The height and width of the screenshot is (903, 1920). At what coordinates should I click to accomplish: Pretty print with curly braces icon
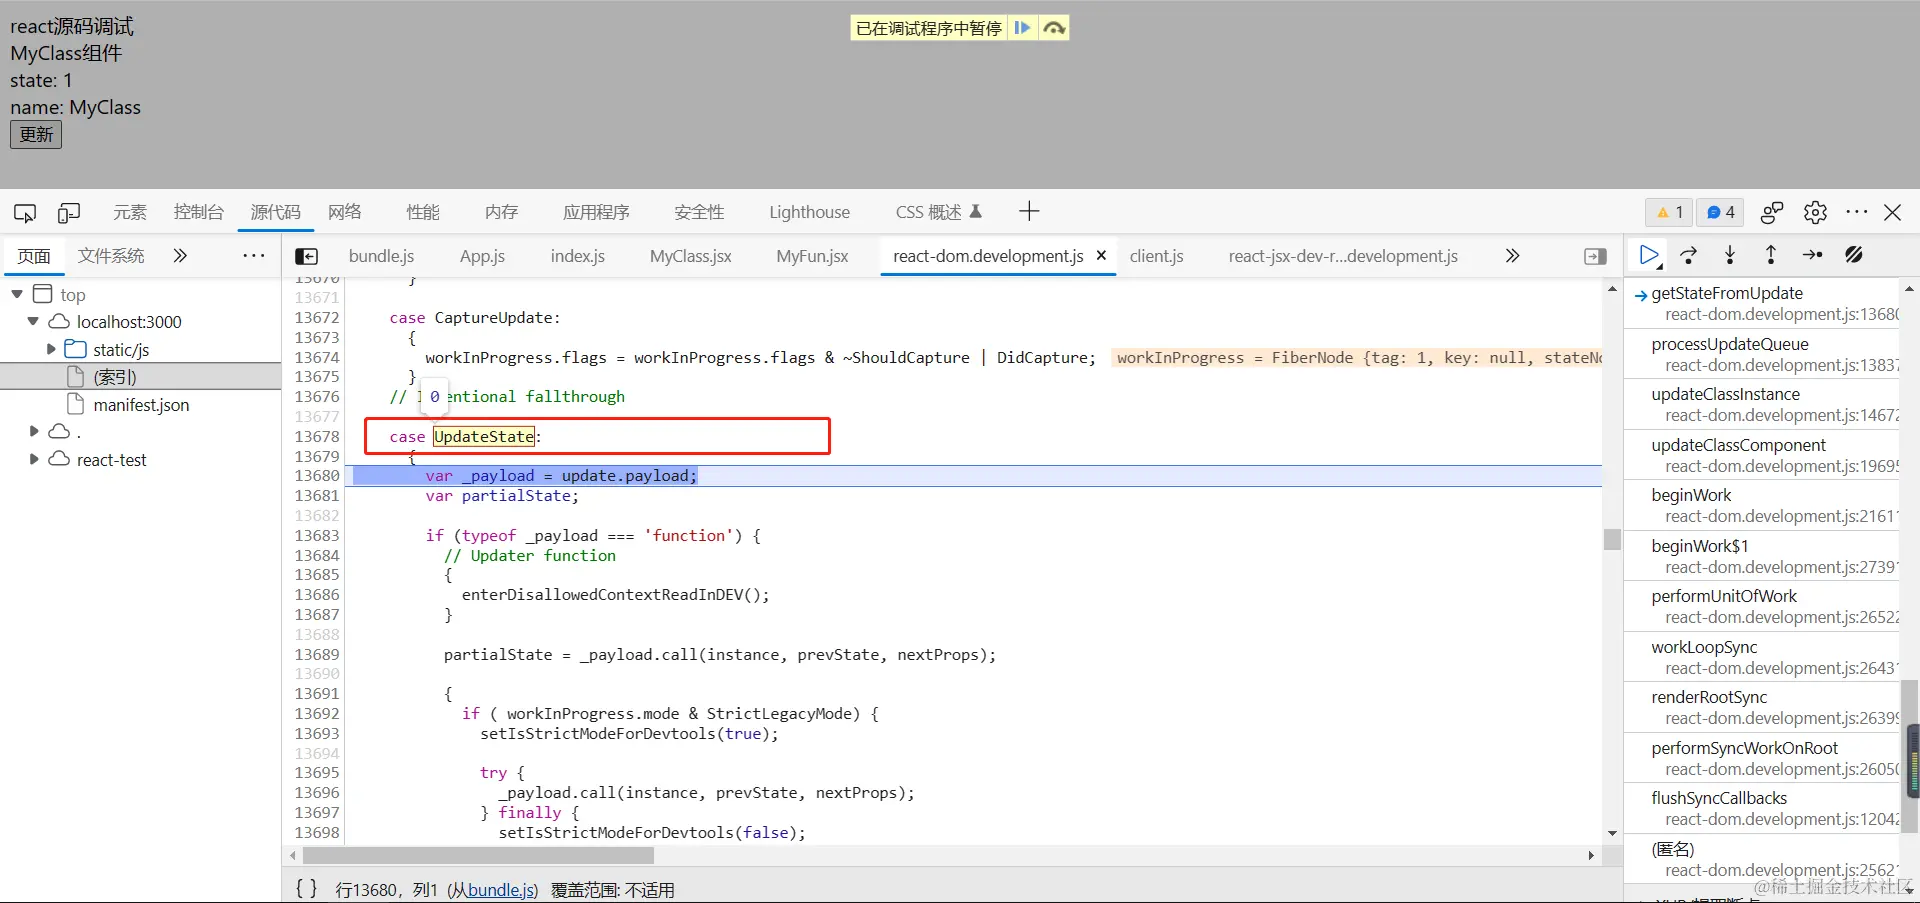tap(307, 888)
